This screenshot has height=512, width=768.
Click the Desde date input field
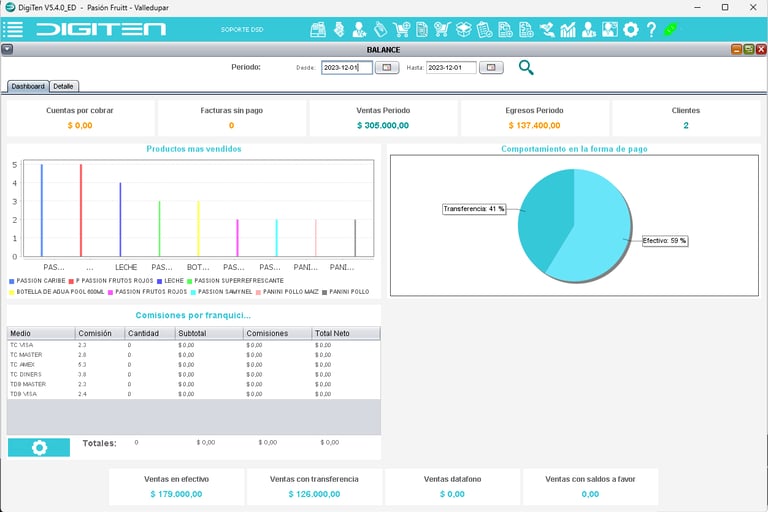coord(347,67)
